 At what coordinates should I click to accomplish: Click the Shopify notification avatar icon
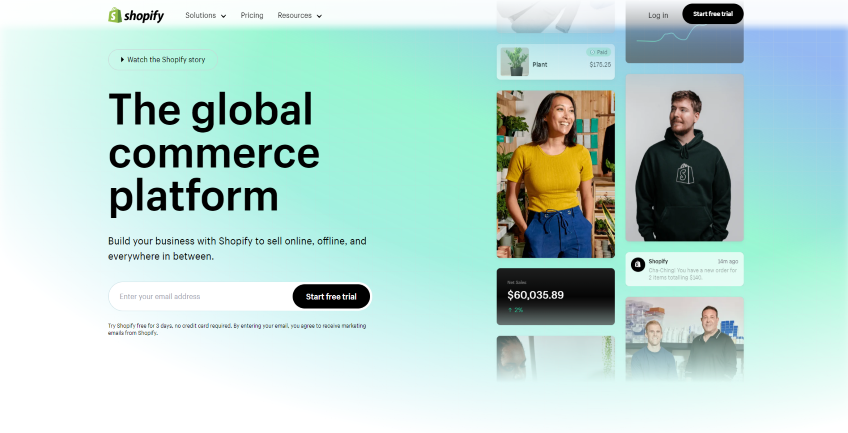point(638,264)
